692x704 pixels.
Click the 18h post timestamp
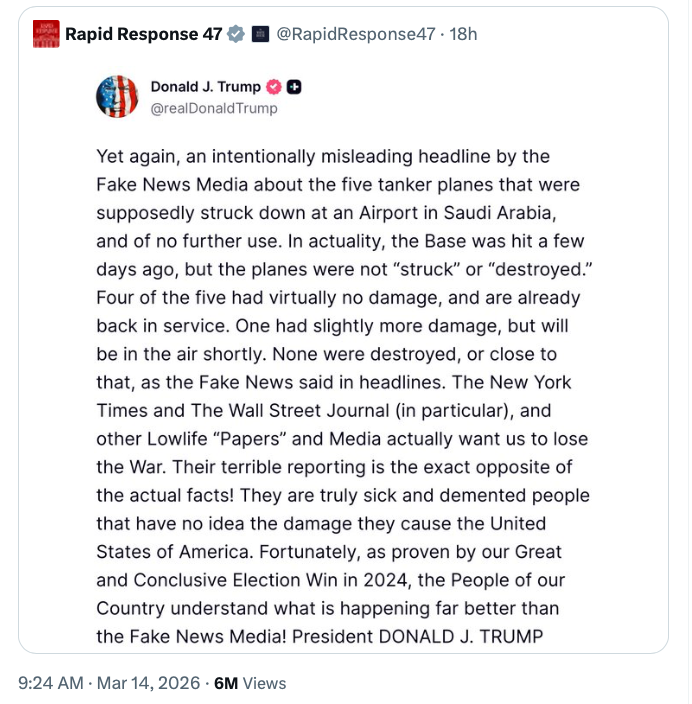[464, 34]
